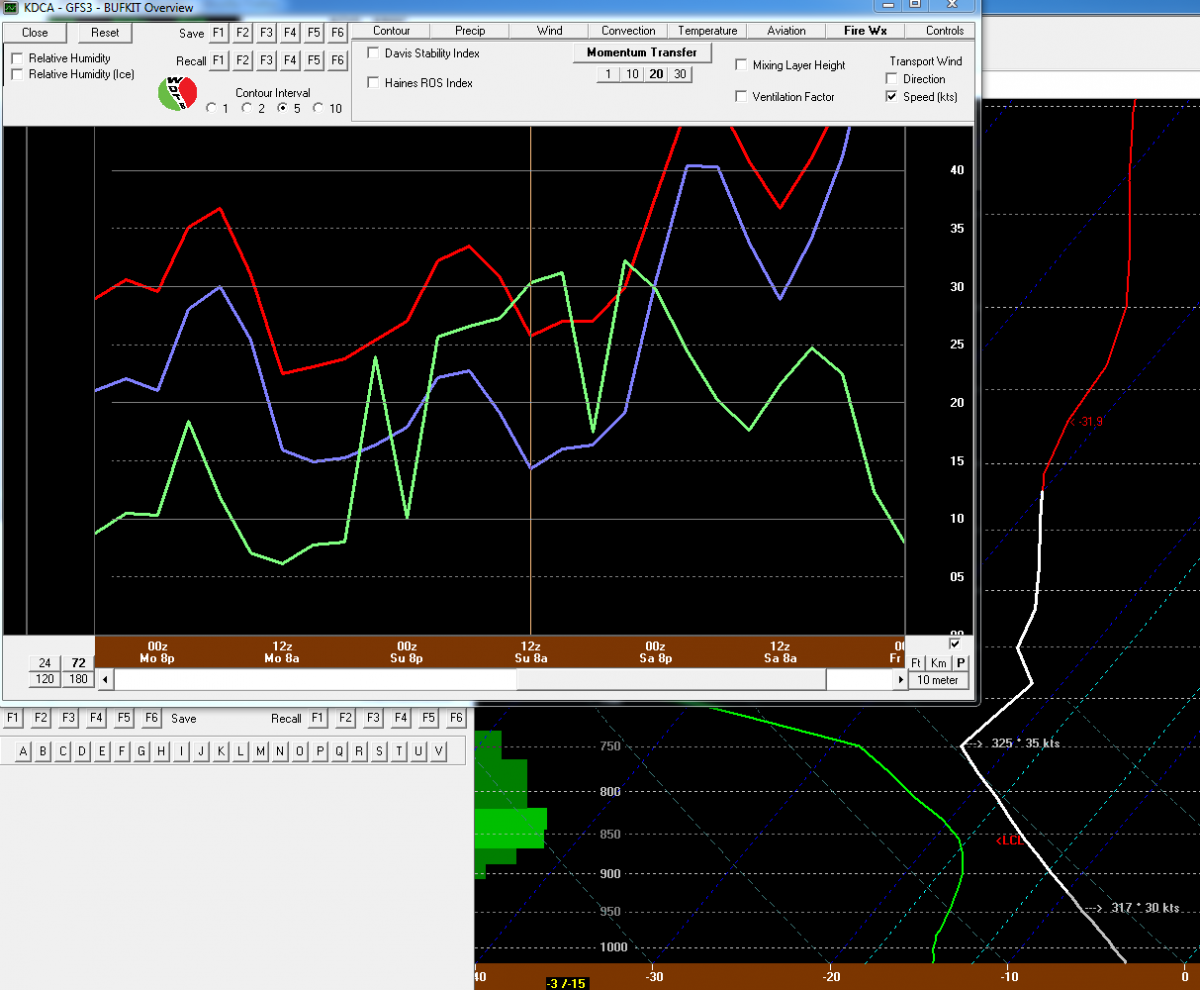The height and width of the screenshot is (990, 1200).
Task: Set Momentum Transfer value to 20
Action: (x=656, y=74)
